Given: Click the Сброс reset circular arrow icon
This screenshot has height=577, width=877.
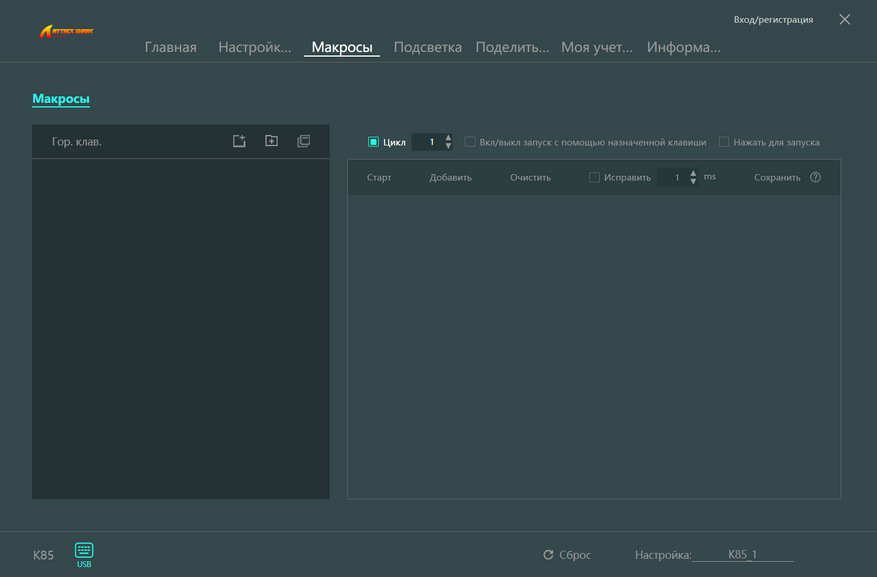Looking at the screenshot, I should point(548,555).
